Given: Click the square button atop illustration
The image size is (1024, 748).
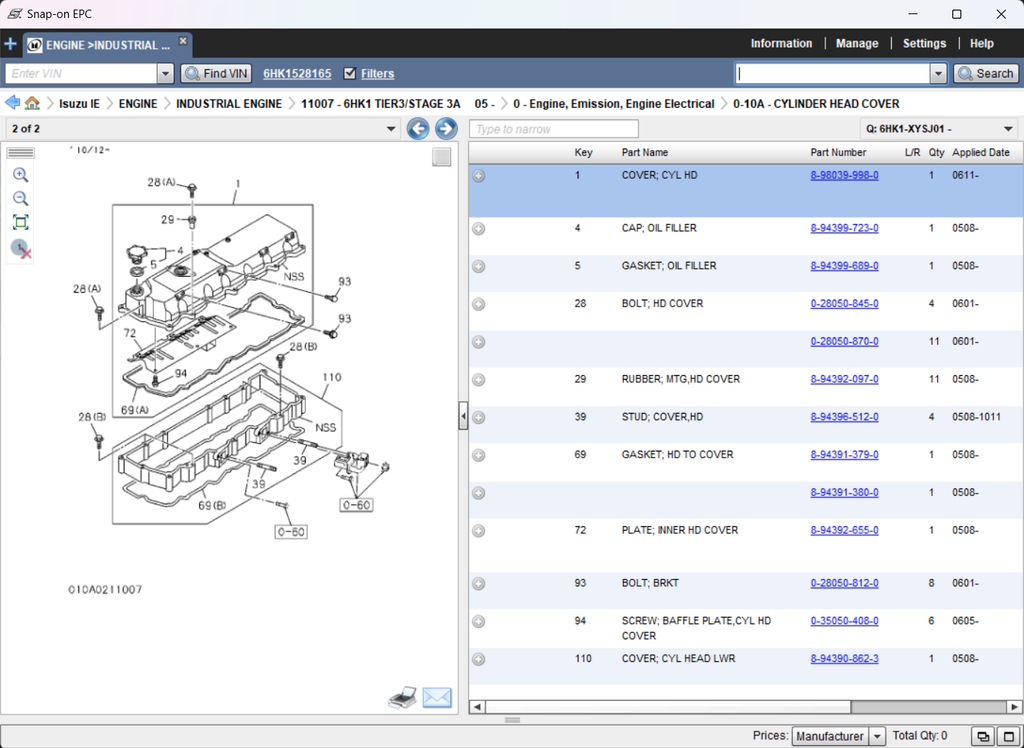Looking at the screenshot, I should (x=441, y=157).
